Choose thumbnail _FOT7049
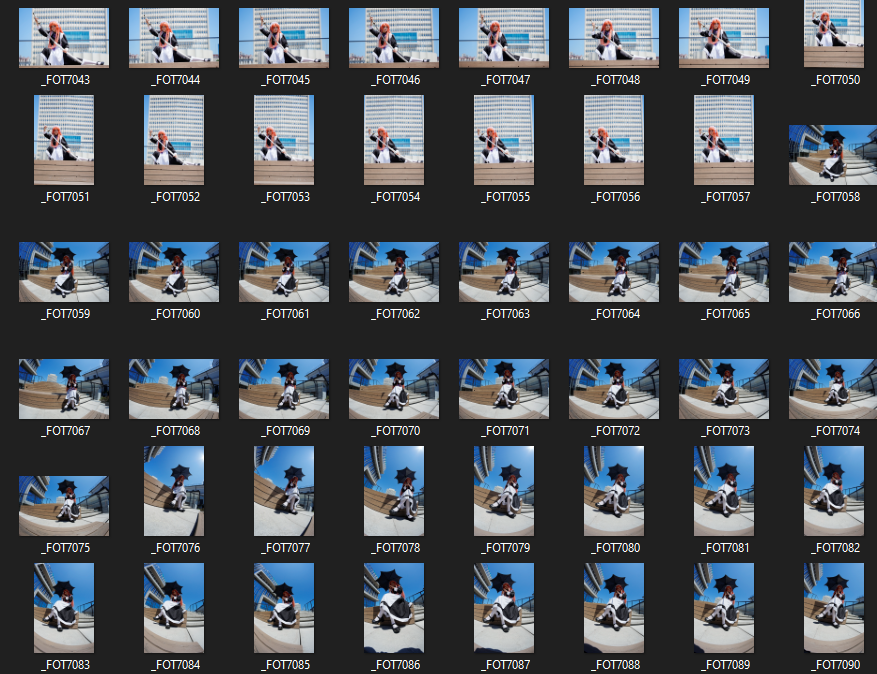This screenshot has width=877, height=674. pos(724,38)
